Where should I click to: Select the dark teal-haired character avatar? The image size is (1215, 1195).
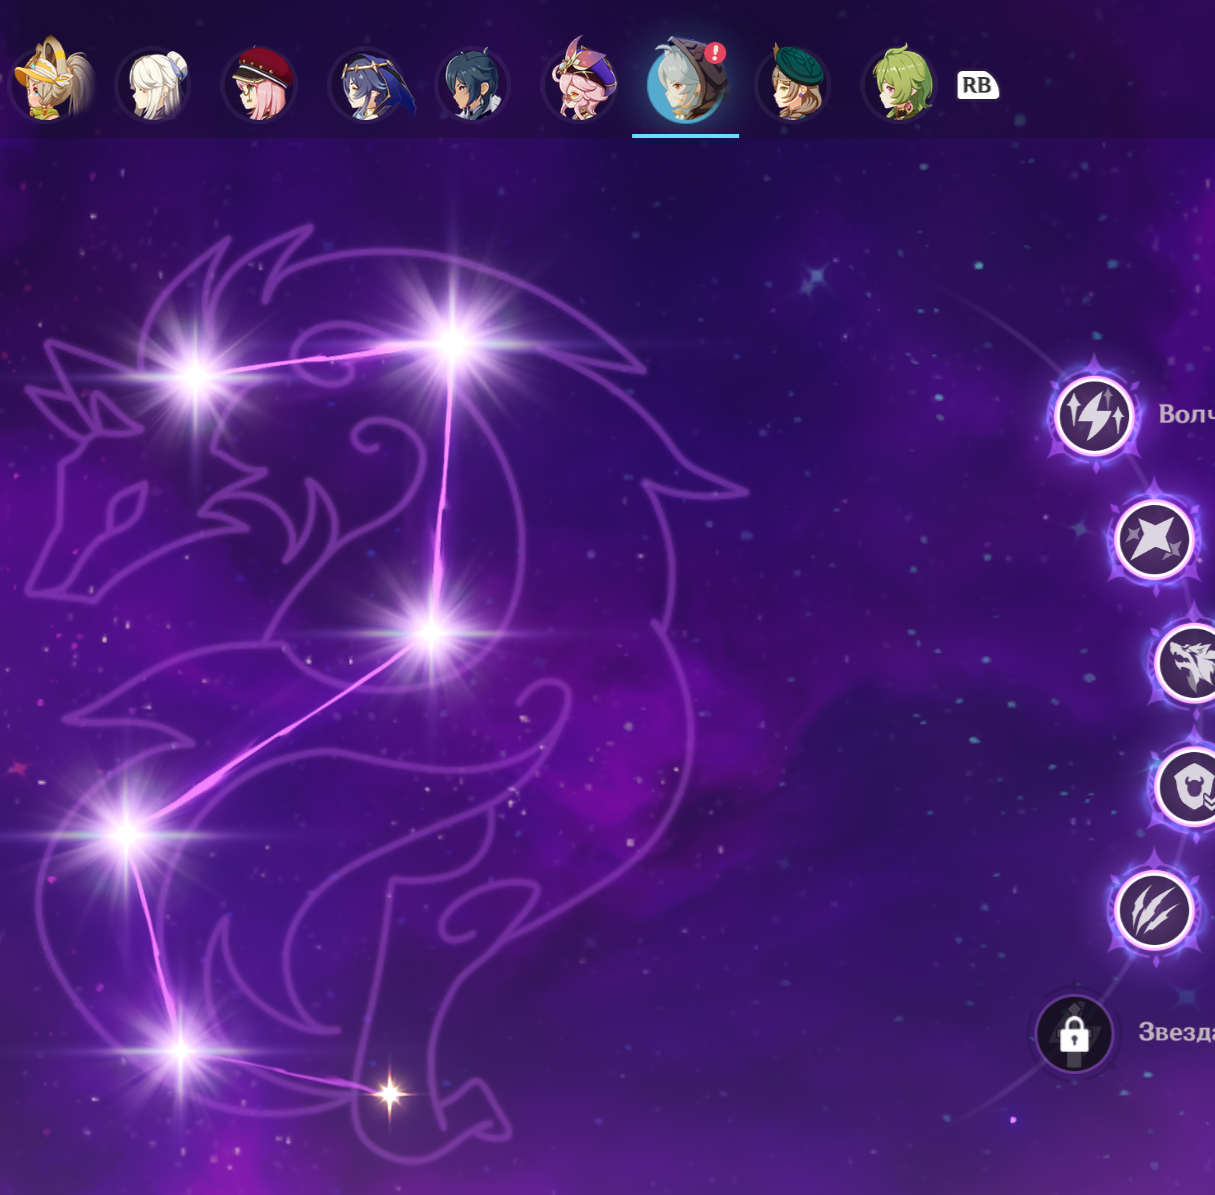pyautogui.click(x=474, y=84)
